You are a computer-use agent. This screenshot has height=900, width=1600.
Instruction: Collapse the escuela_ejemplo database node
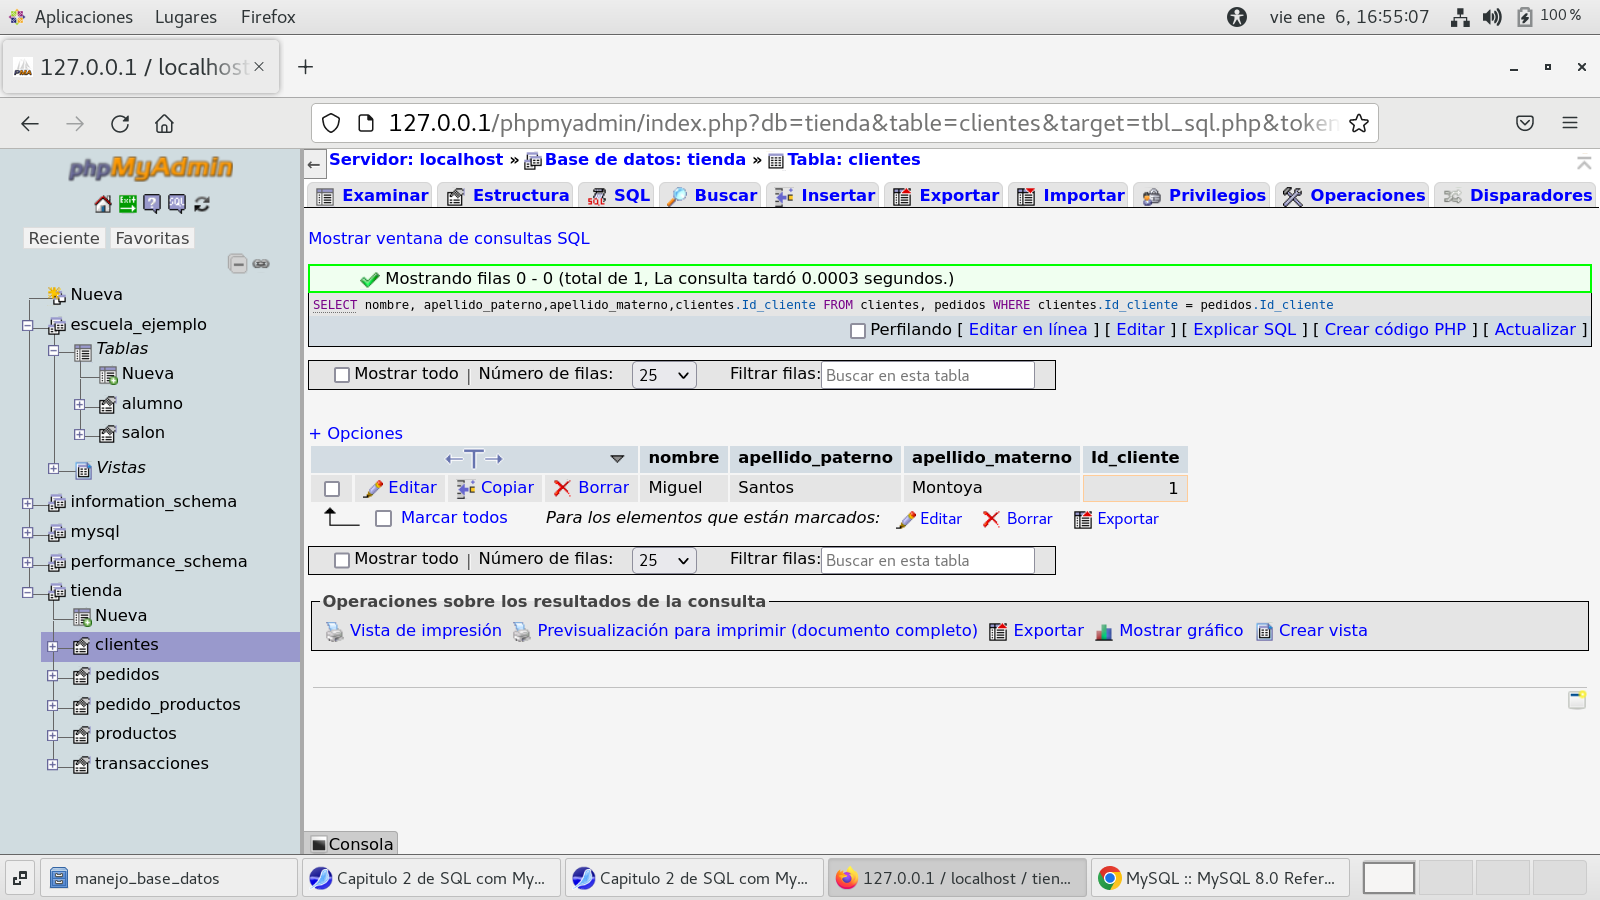[28, 325]
